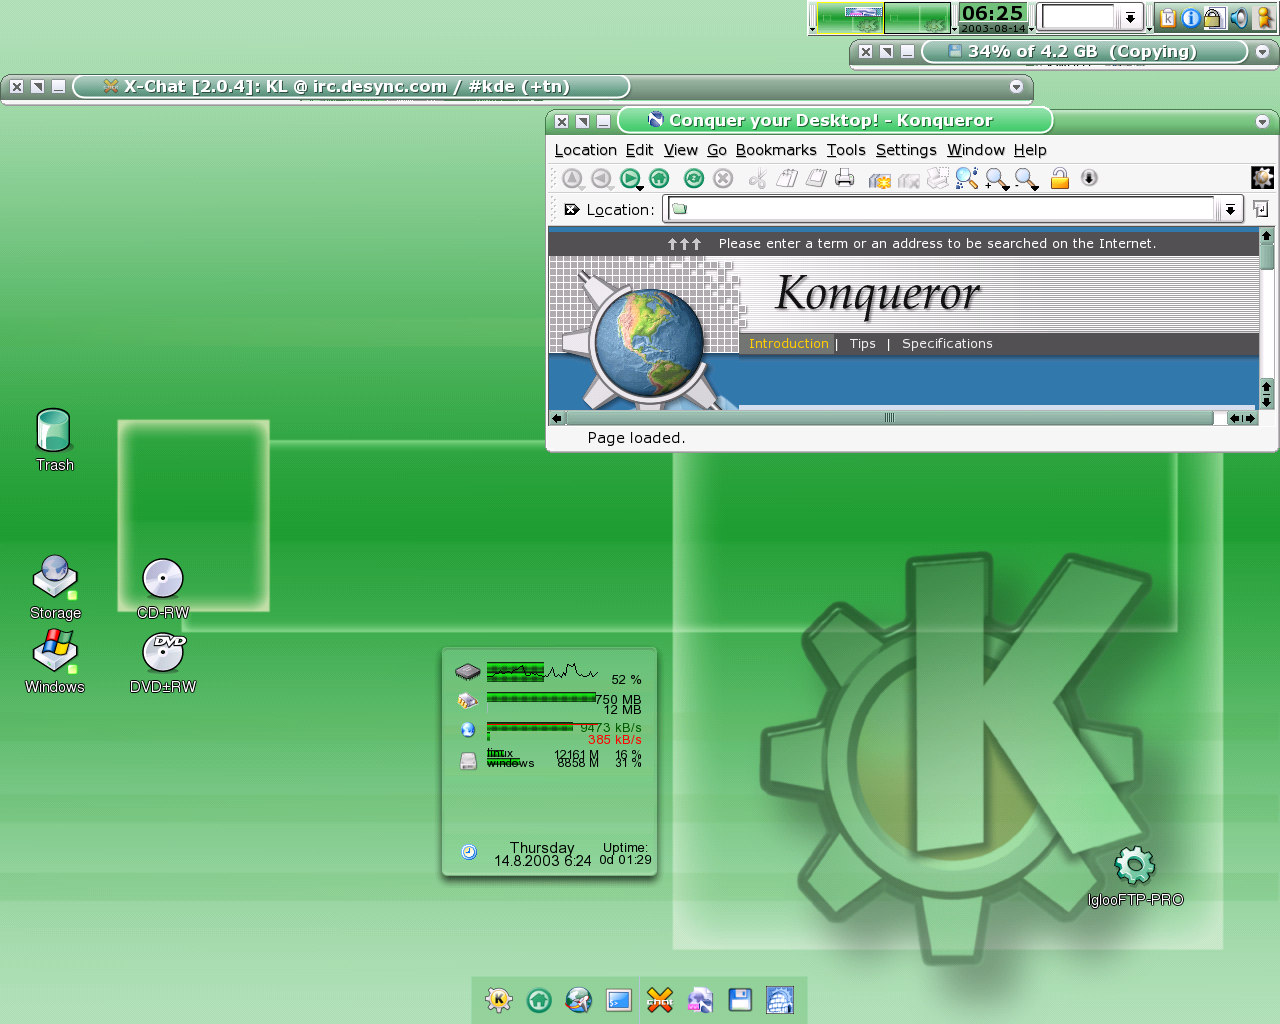Image resolution: width=1280 pixels, height=1024 pixels.
Task: Clear the Location bar with the X arrow icon
Action: pos(572,210)
